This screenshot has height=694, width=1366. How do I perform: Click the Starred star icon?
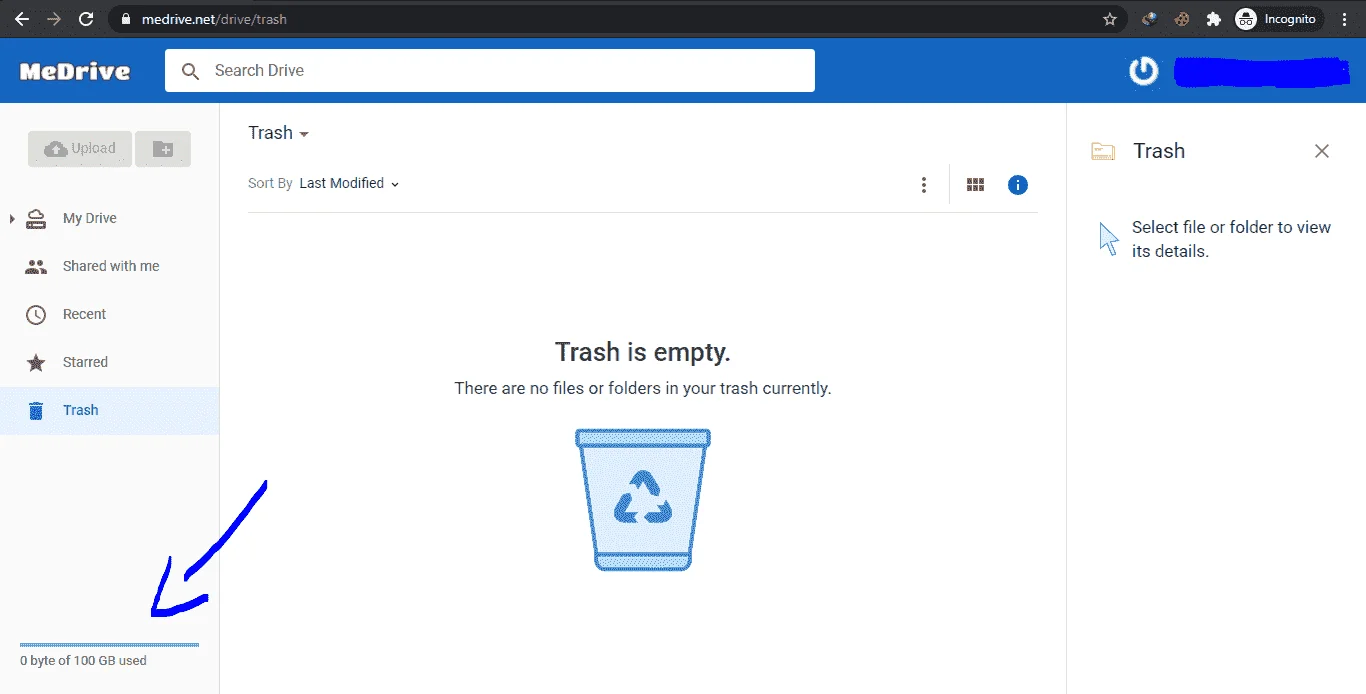(36, 363)
